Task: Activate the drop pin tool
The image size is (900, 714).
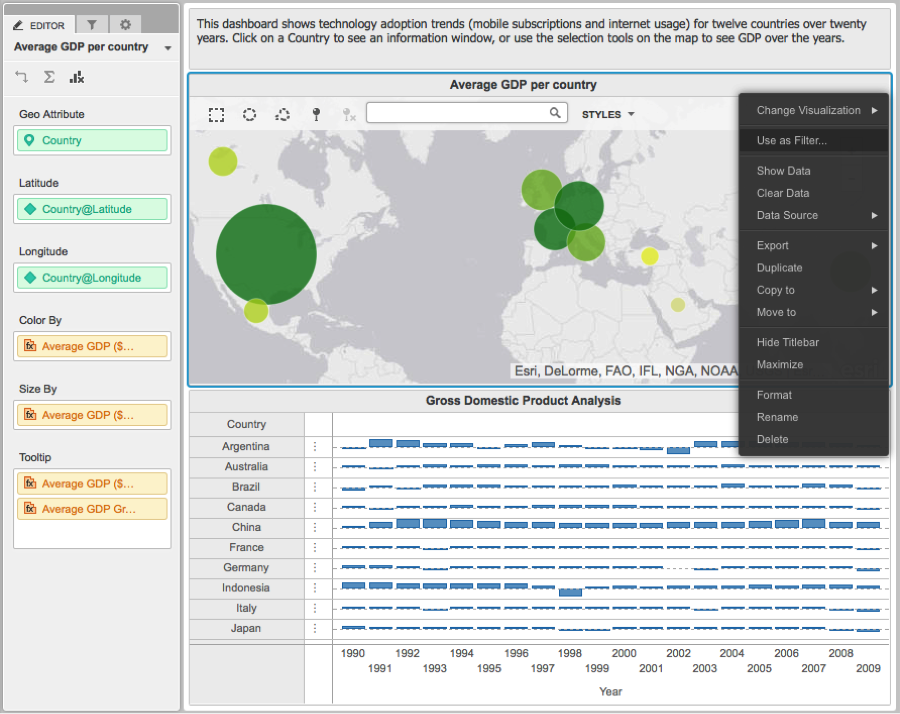Action: (316, 113)
